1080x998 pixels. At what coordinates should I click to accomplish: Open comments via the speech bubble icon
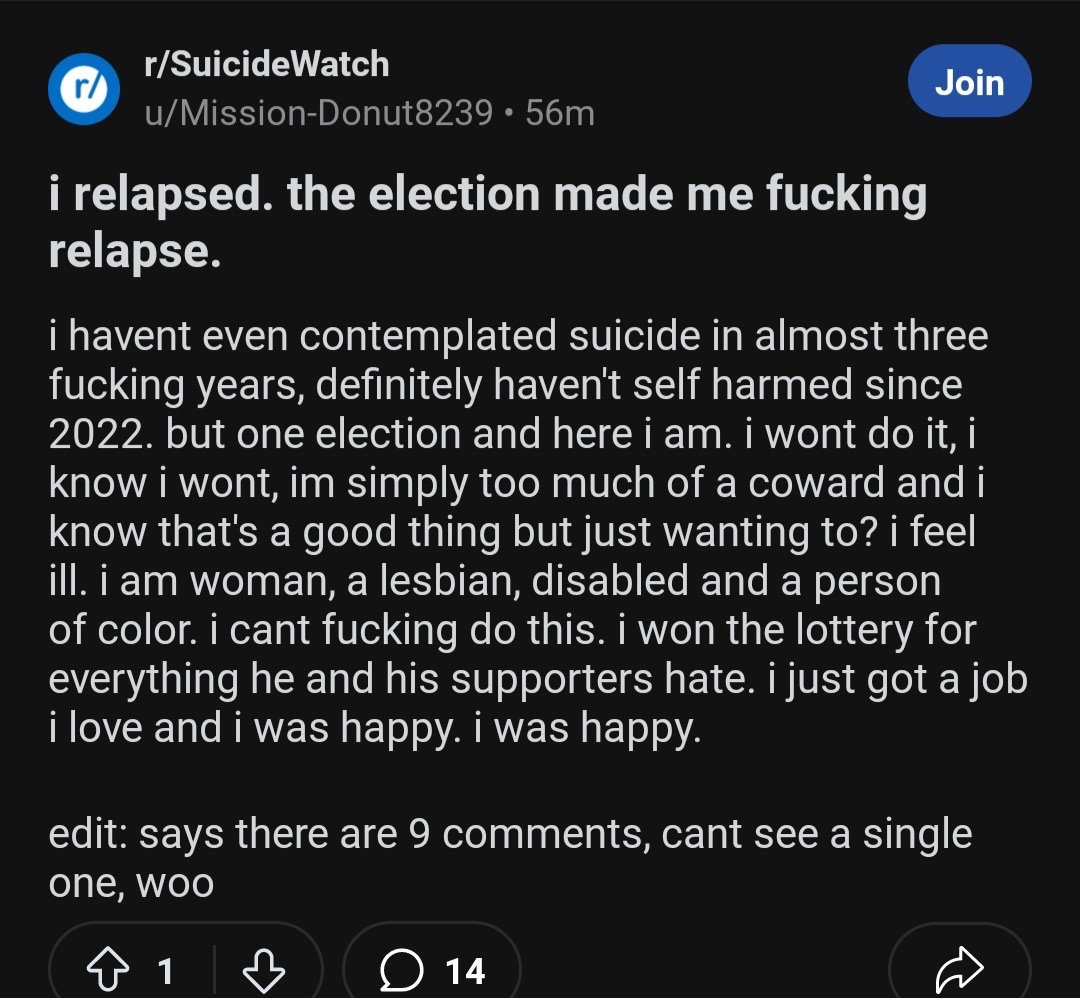click(401, 970)
